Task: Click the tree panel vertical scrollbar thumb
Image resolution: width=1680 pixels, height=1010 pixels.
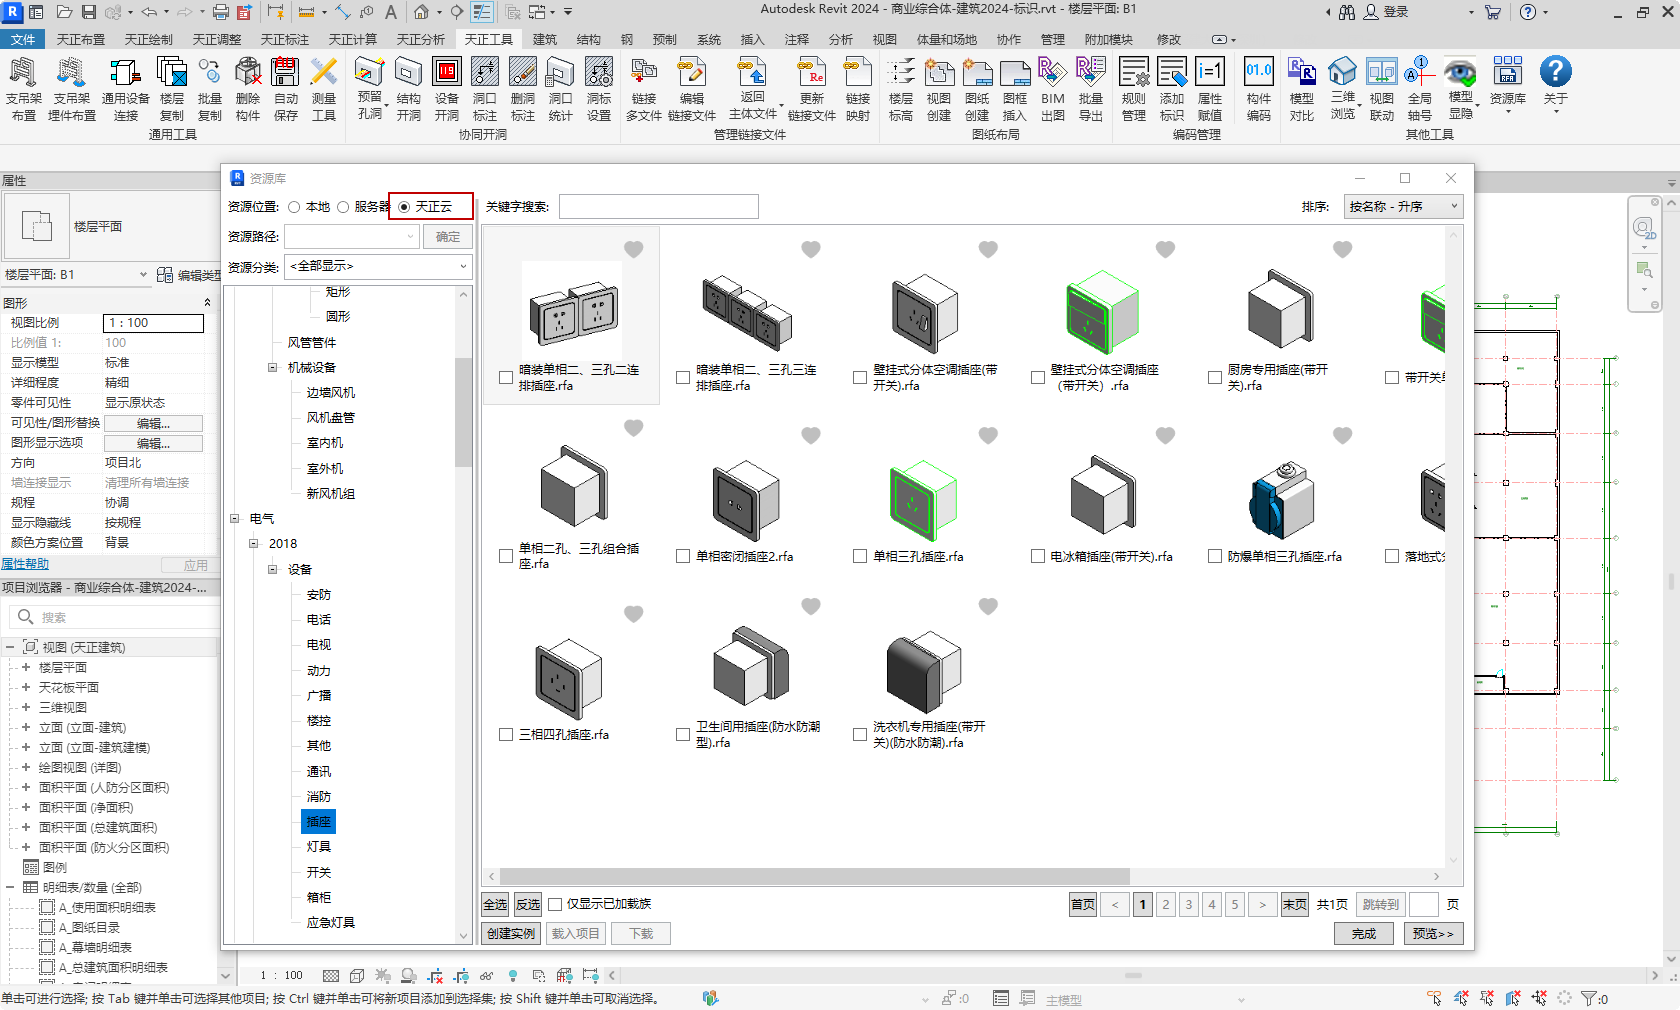Action: tap(463, 412)
